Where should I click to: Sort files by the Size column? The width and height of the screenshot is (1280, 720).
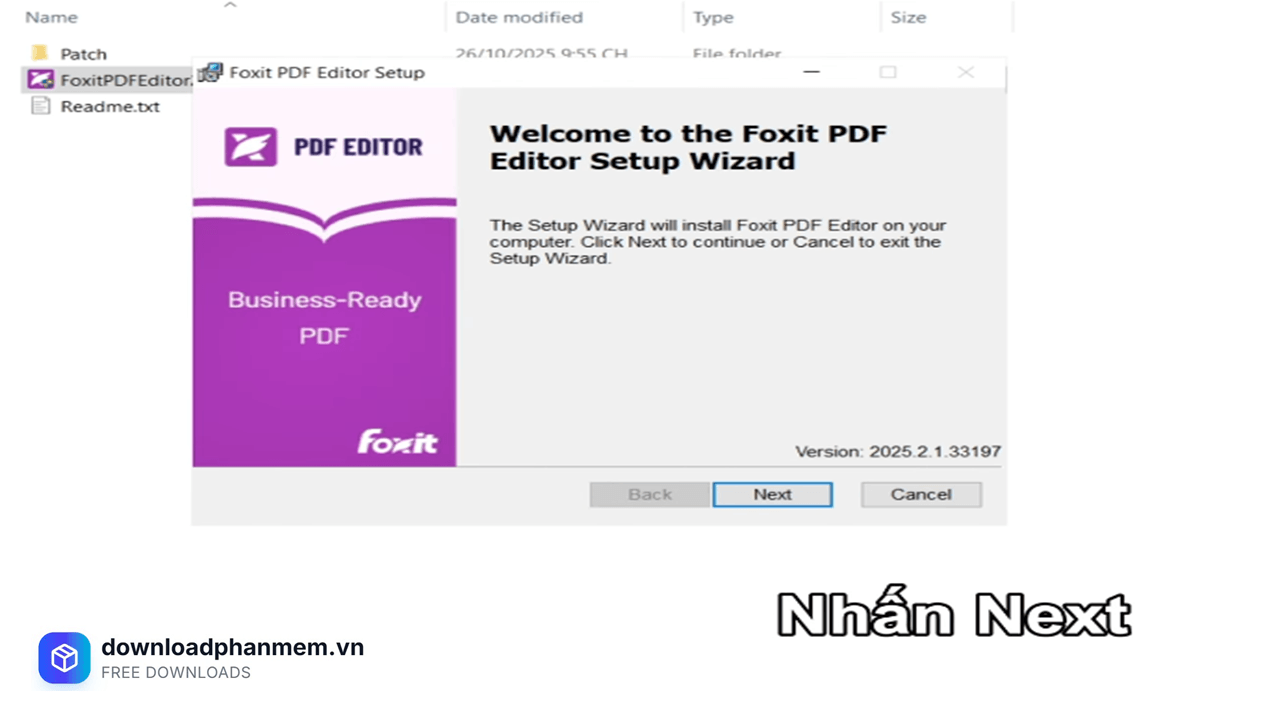tap(908, 17)
